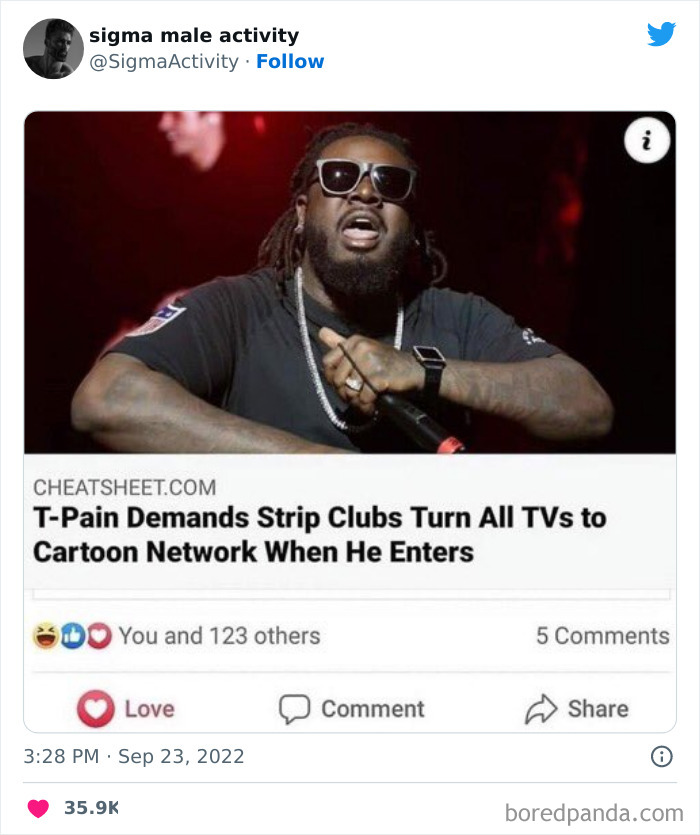The height and width of the screenshot is (835, 700).
Task: Open the 5 Comments list
Action: tap(603, 636)
